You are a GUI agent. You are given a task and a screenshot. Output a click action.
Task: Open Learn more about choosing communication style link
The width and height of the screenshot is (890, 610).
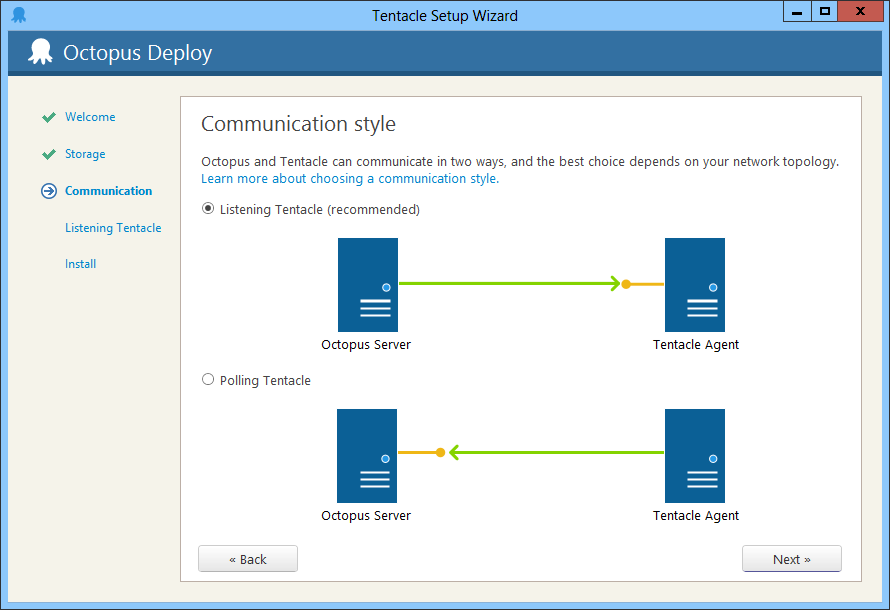349,179
